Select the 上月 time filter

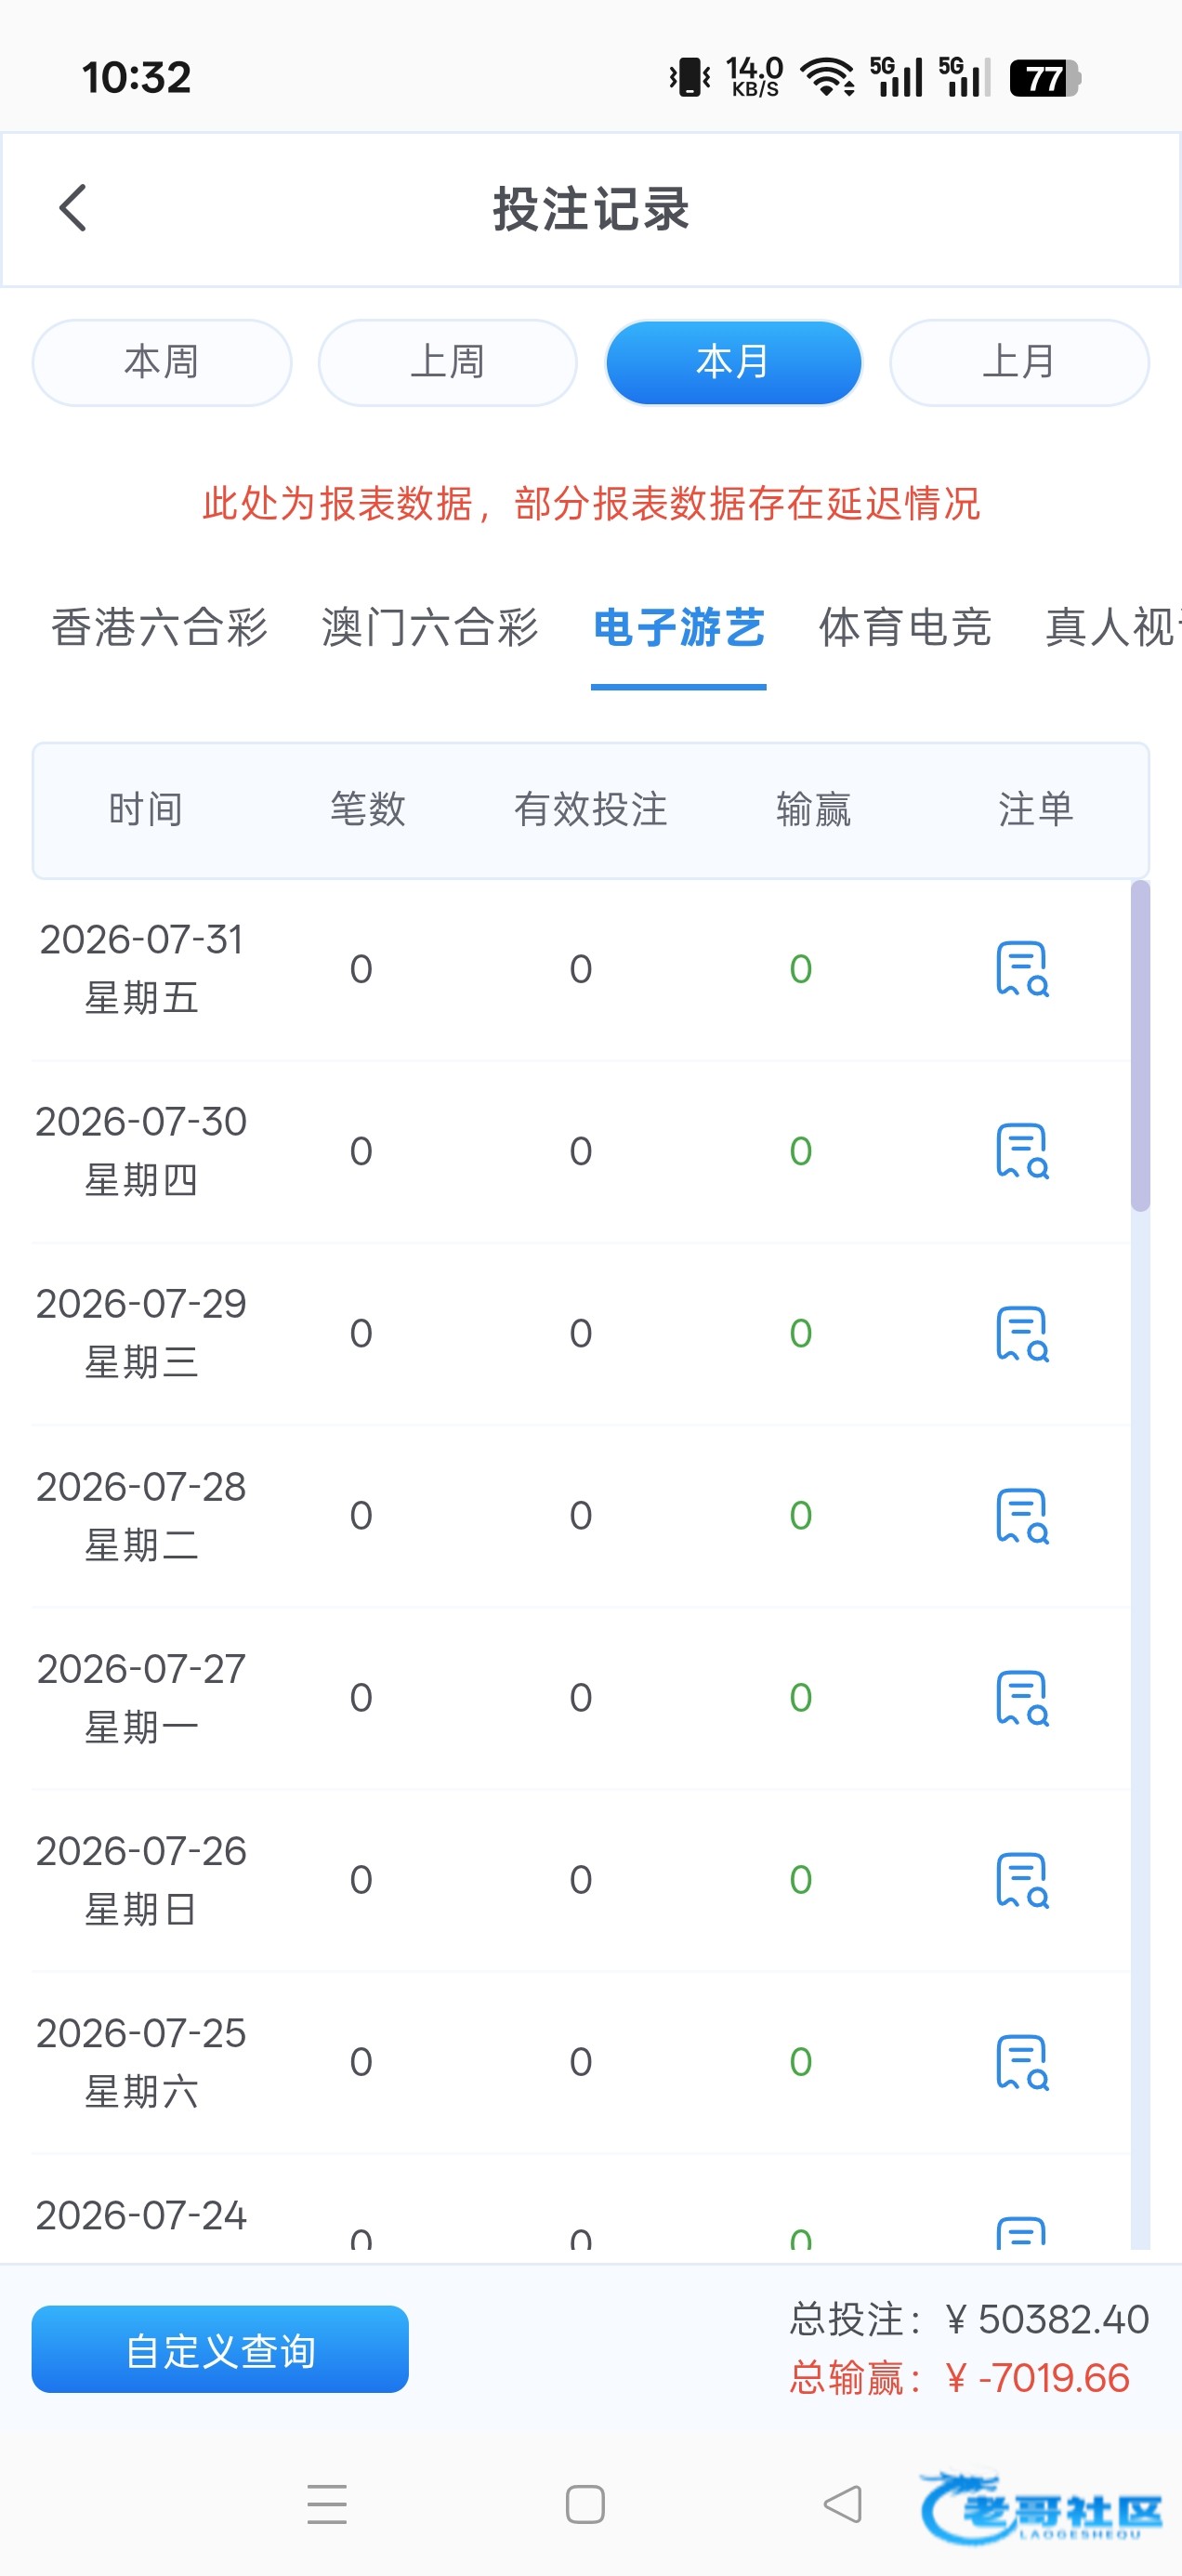tap(1019, 362)
